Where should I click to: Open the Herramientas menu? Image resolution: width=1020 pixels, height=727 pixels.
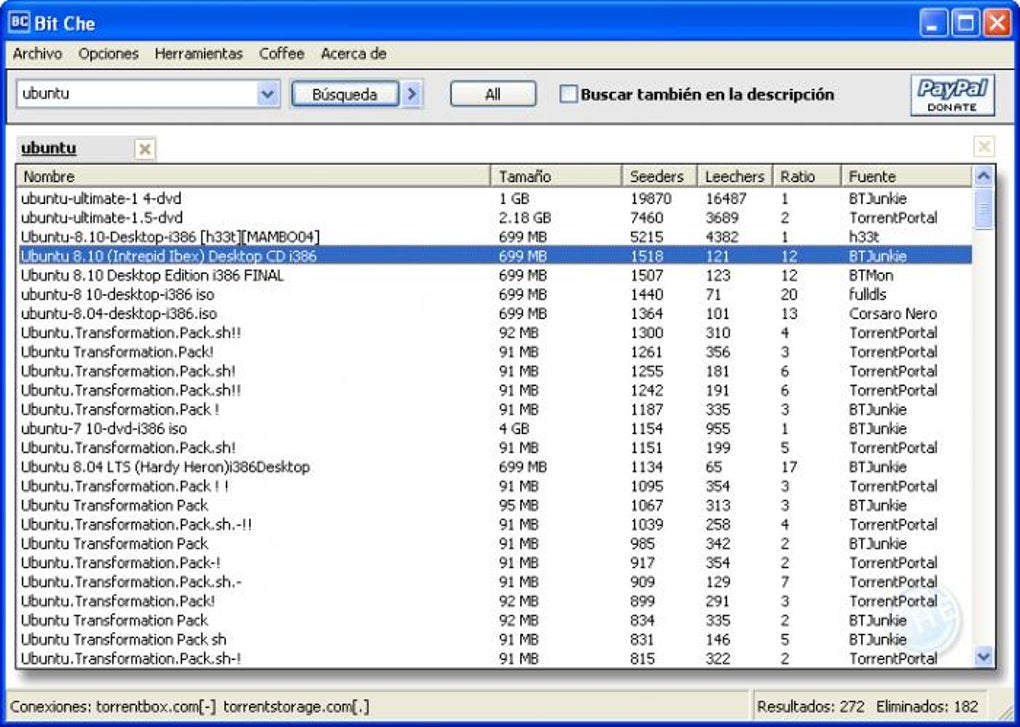click(x=198, y=54)
